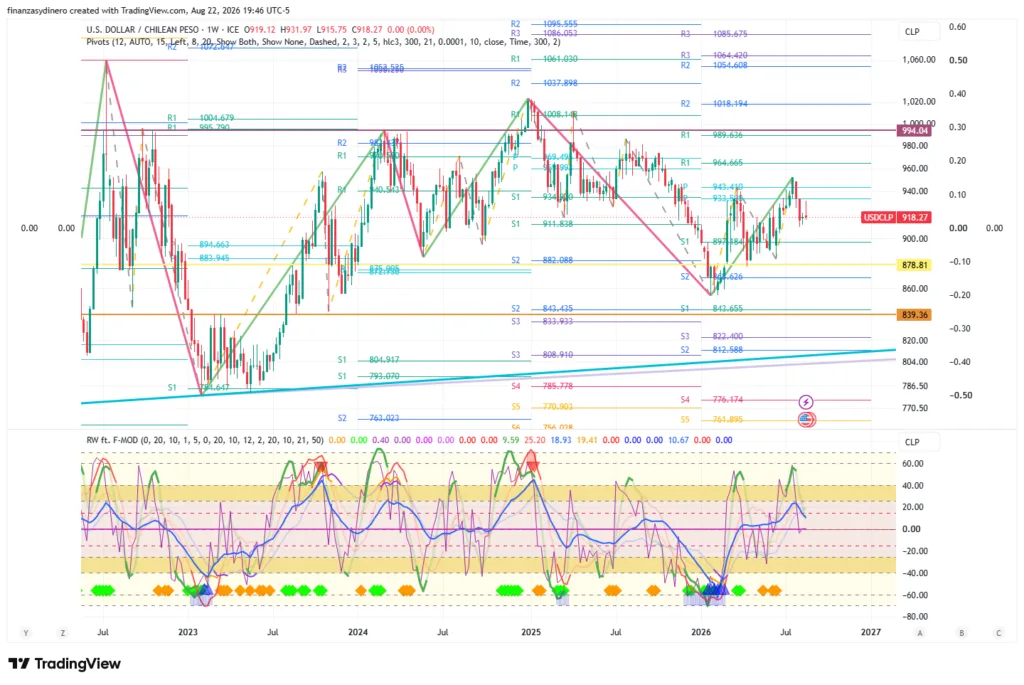Viewport: 1024px width, 685px height.
Task: Select the orange horizontal line at 839.36
Action: point(488,315)
